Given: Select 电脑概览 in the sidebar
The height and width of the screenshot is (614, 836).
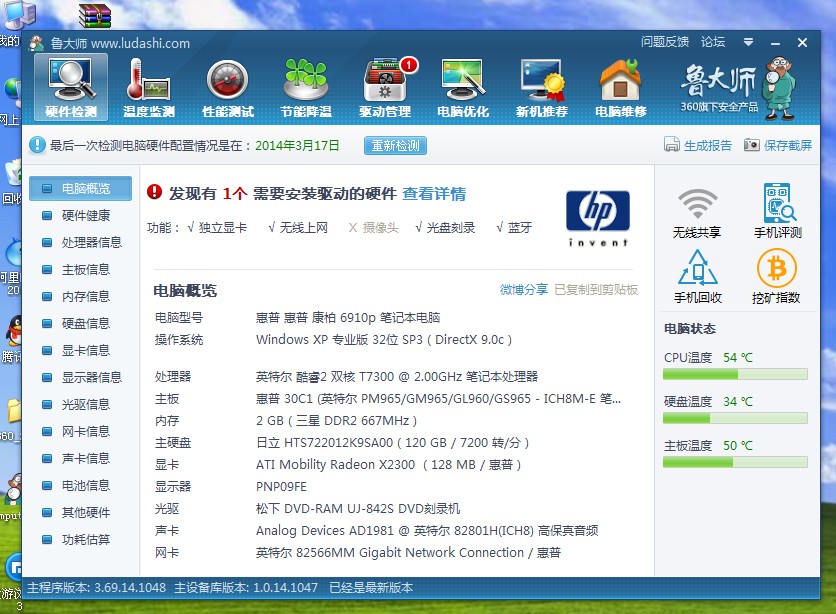Looking at the screenshot, I should coord(81,189).
